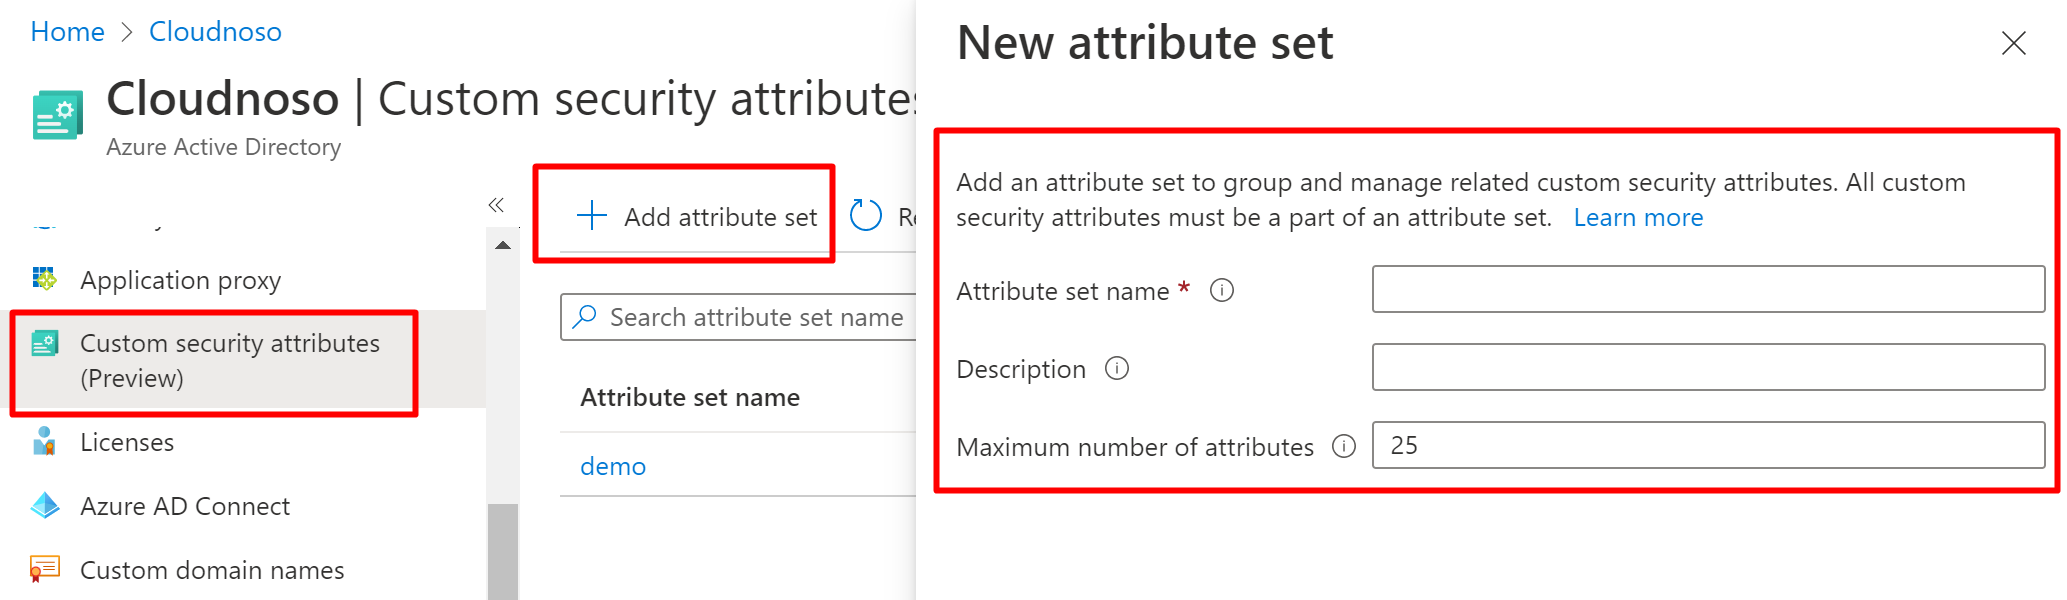Focus the Attribute set name field
Image resolution: width=2067 pixels, height=600 pixels.
point(1707,290)
